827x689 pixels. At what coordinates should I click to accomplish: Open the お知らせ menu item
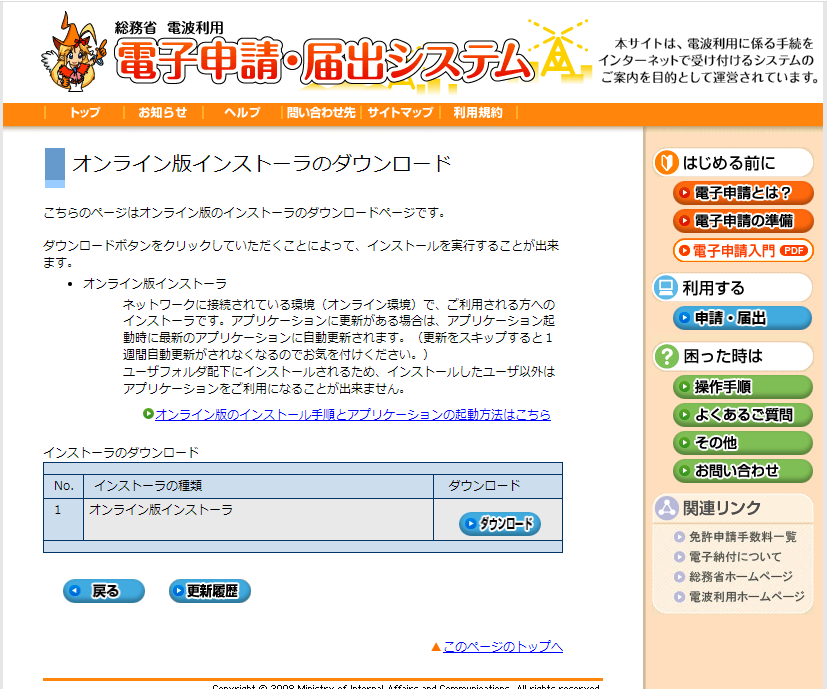point(163,112)
